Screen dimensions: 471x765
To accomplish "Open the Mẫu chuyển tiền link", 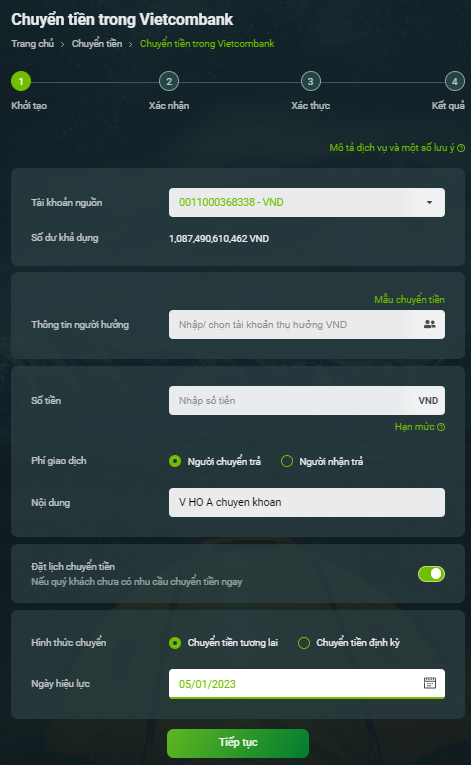I will click(409, 300).
